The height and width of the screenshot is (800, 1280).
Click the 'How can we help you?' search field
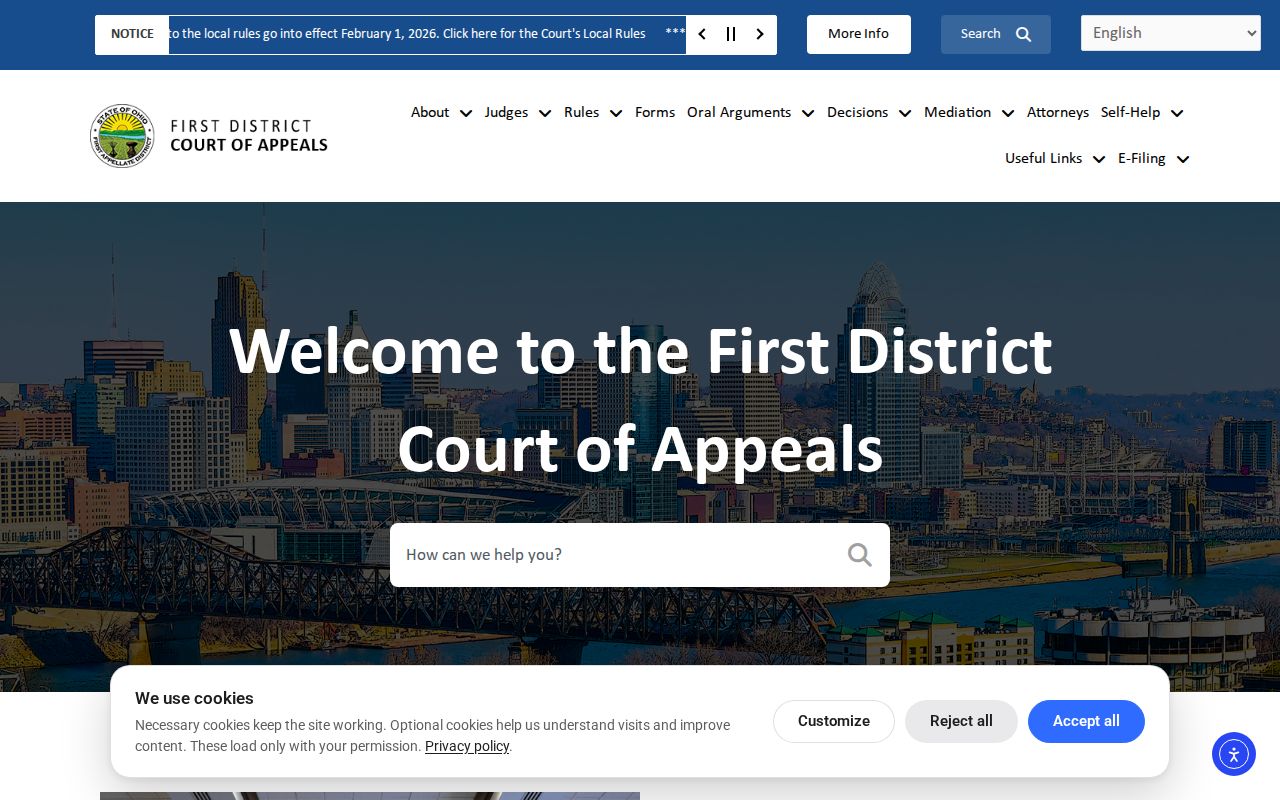[640, 555]
